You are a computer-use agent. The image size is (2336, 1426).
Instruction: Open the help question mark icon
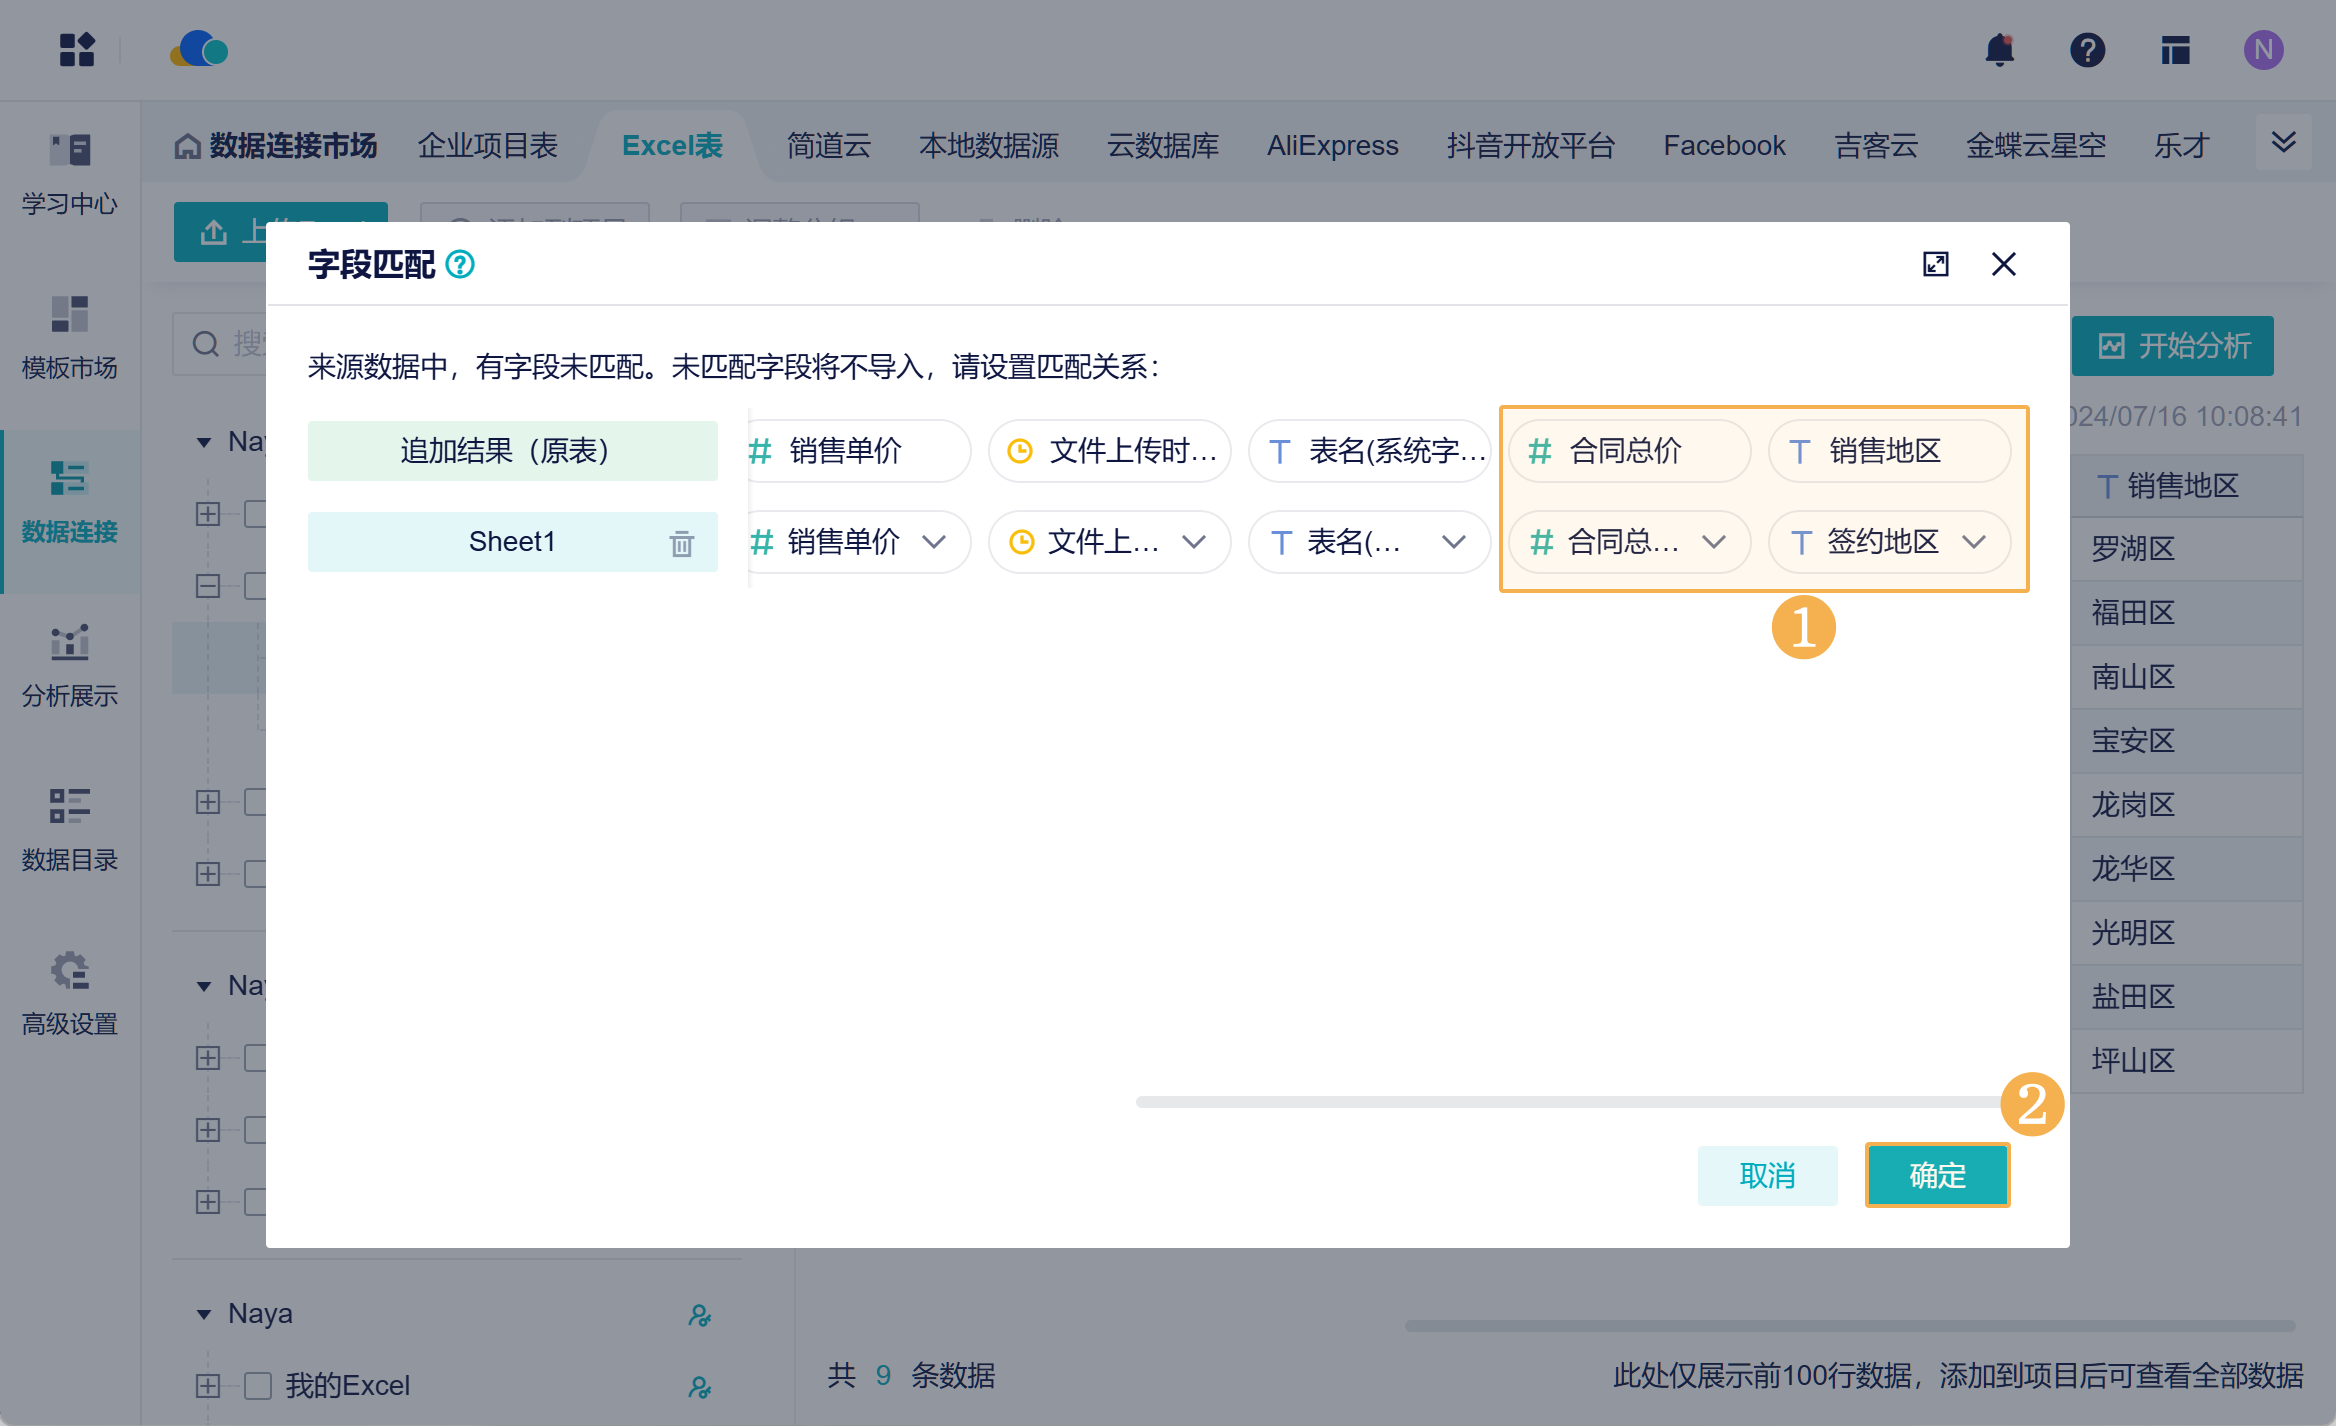tap(2087, 50)
